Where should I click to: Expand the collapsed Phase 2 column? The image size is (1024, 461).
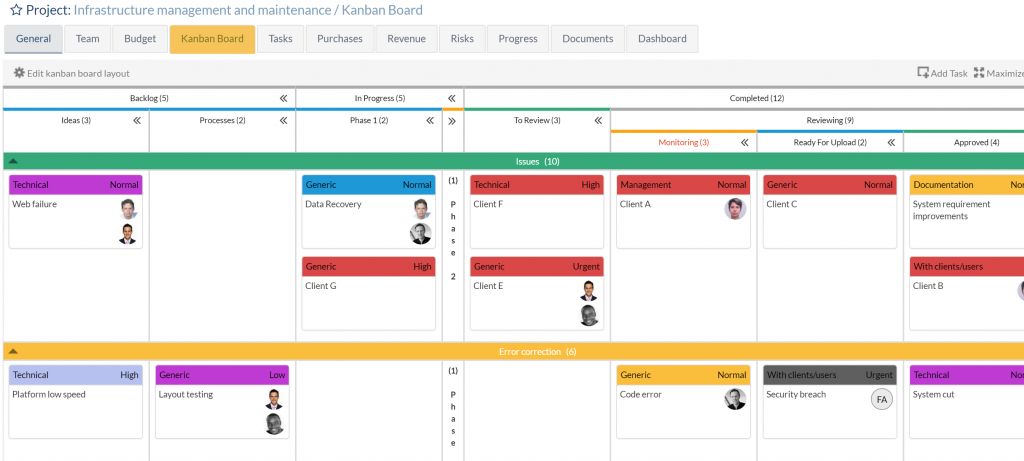tap(452, 120)
